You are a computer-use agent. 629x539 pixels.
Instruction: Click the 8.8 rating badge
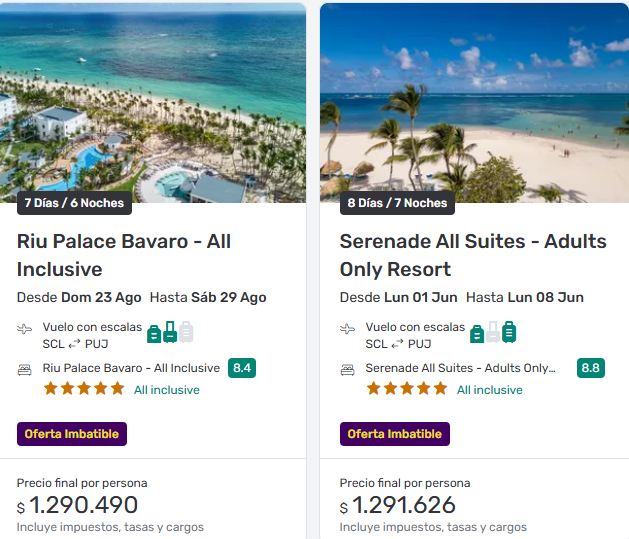[591, 368]
